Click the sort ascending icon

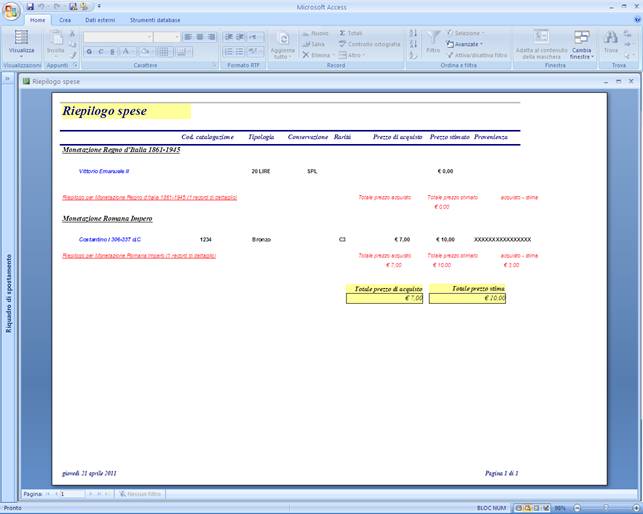pos(413,33)
